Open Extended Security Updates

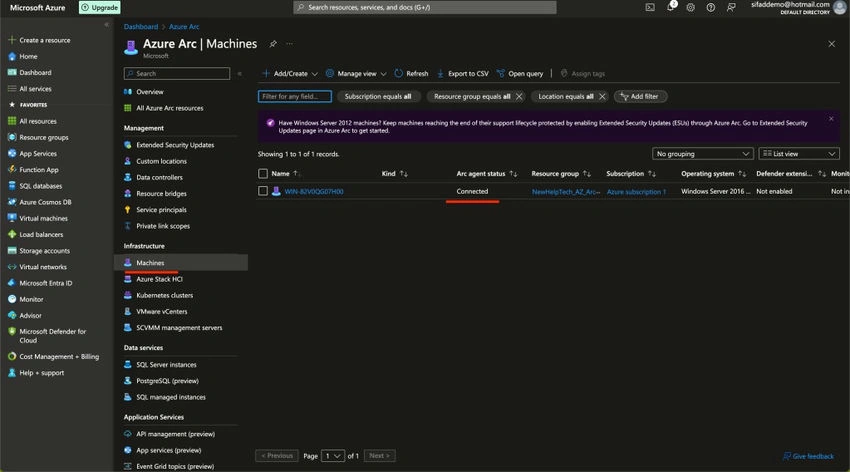175,145
